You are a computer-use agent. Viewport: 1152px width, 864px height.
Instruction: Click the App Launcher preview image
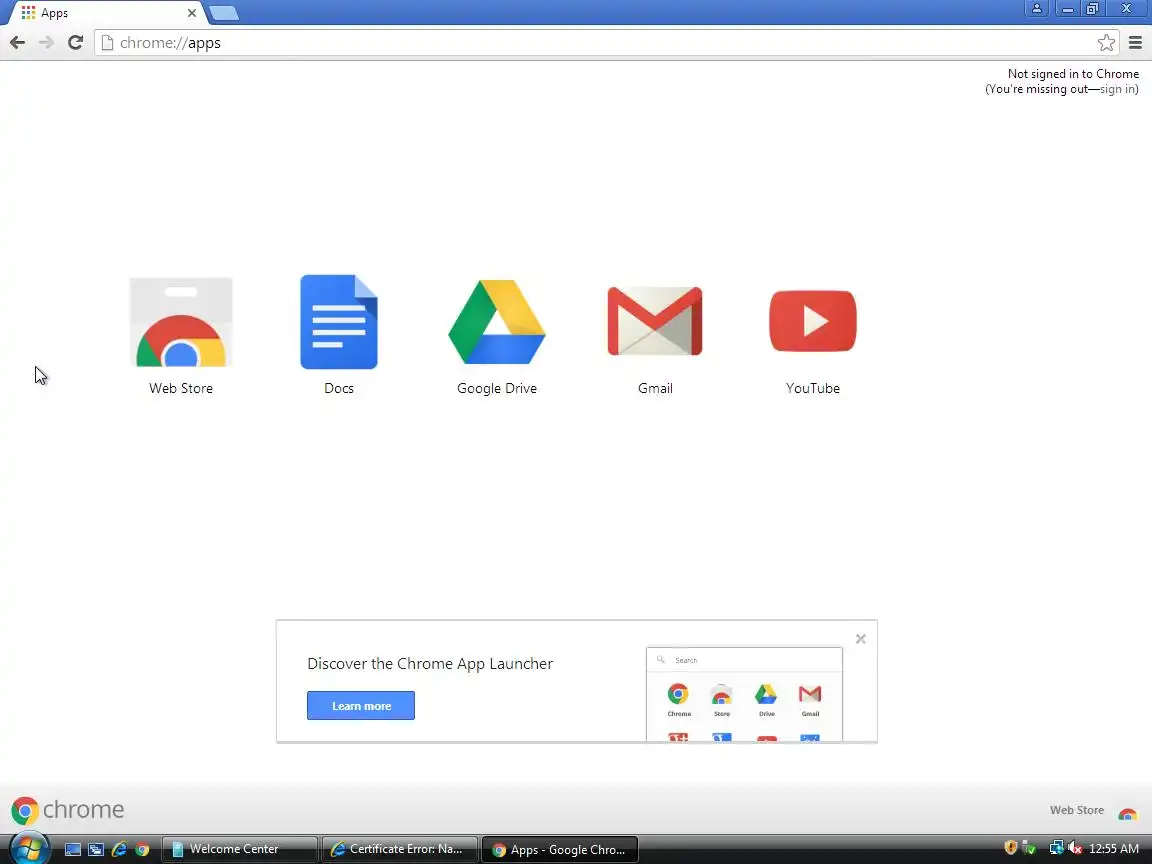coord(744,694)
